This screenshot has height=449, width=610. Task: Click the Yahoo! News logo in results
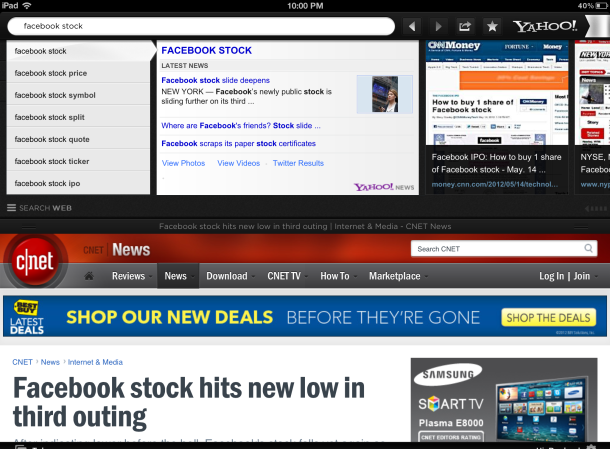(x=384, y=187)
